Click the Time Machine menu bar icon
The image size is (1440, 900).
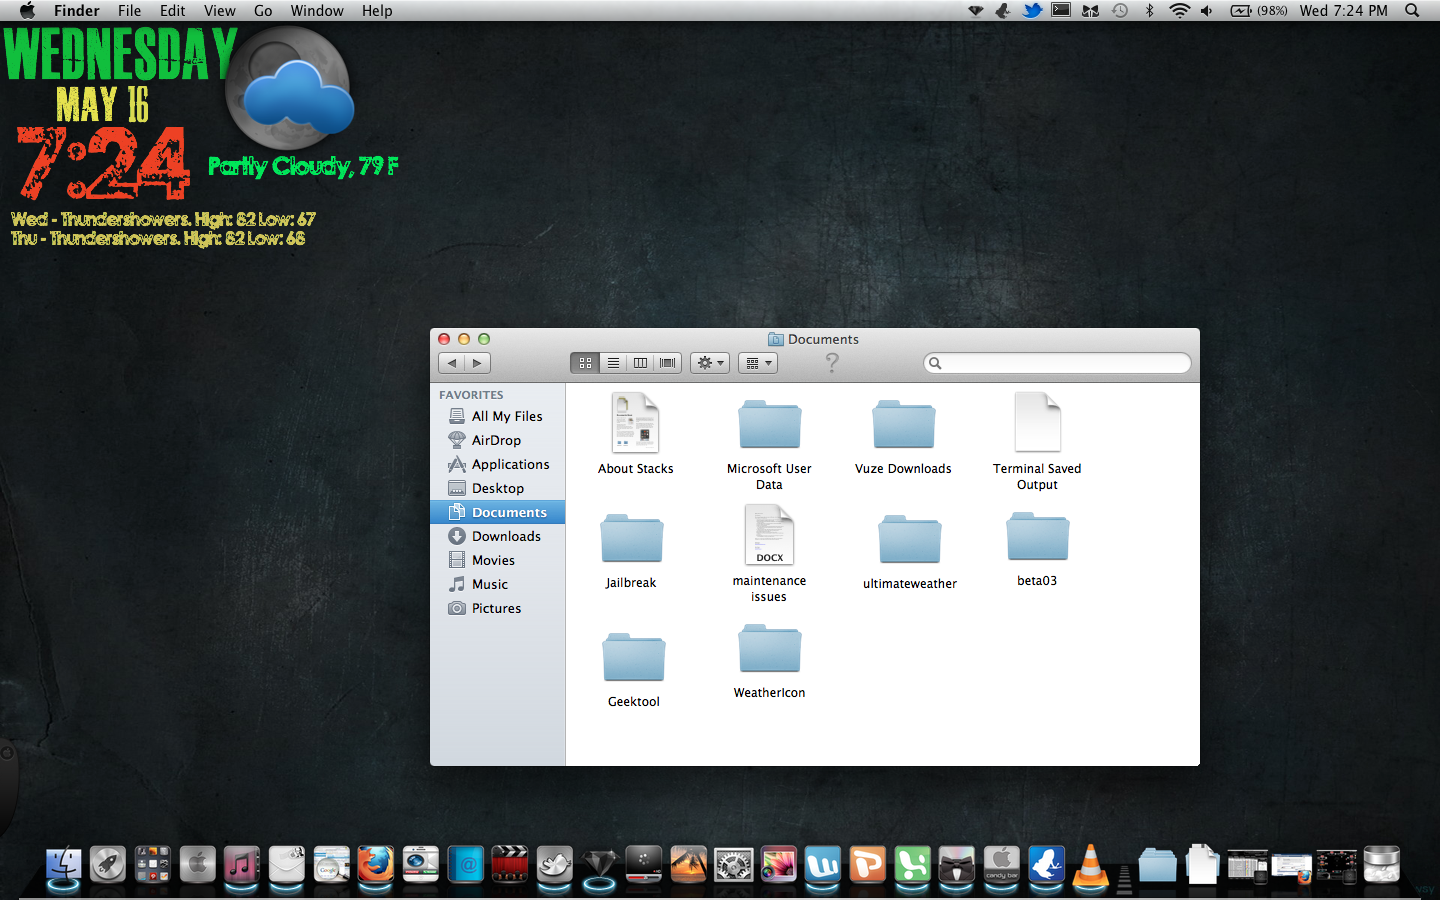pyautogui.click(x=1120, y=10)
